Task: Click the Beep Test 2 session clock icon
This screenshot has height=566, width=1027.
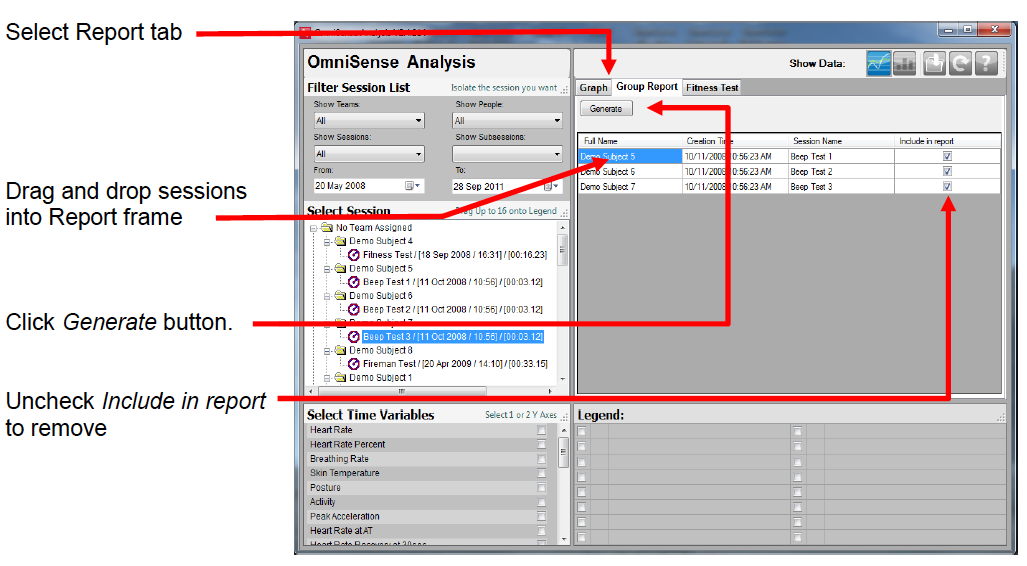Action: click(354, 309)
